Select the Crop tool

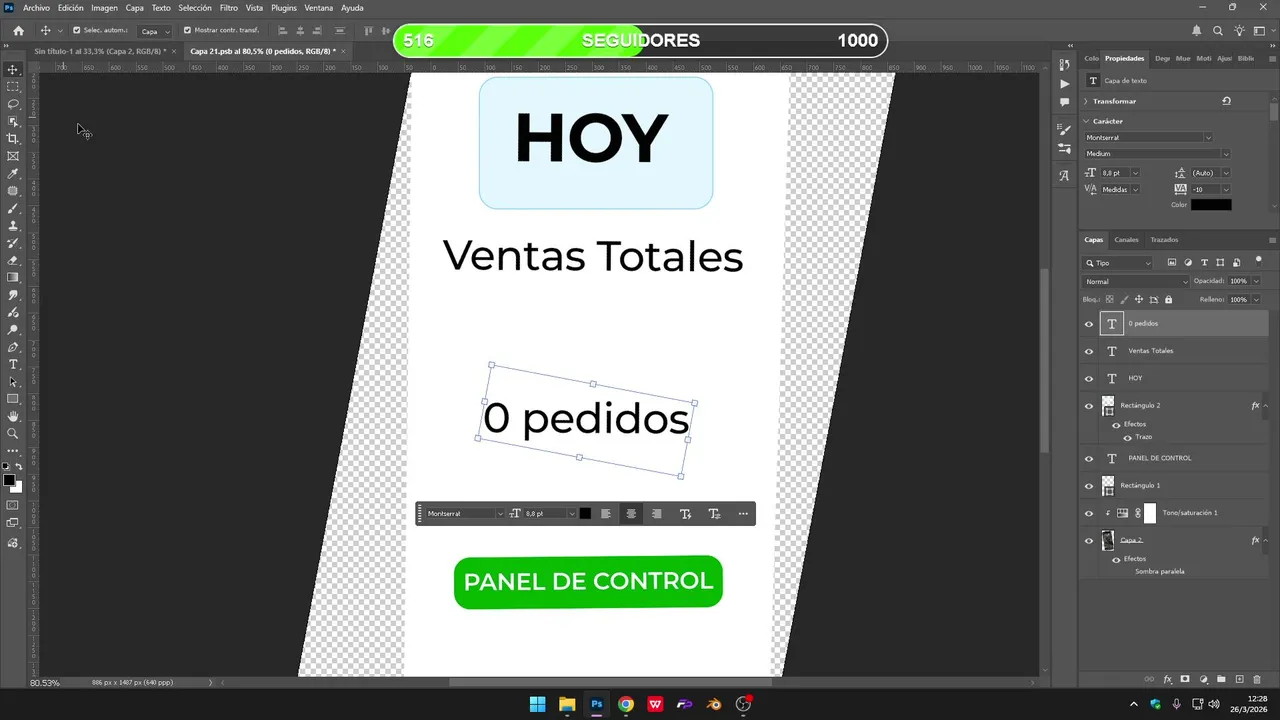tap(13, 139)
